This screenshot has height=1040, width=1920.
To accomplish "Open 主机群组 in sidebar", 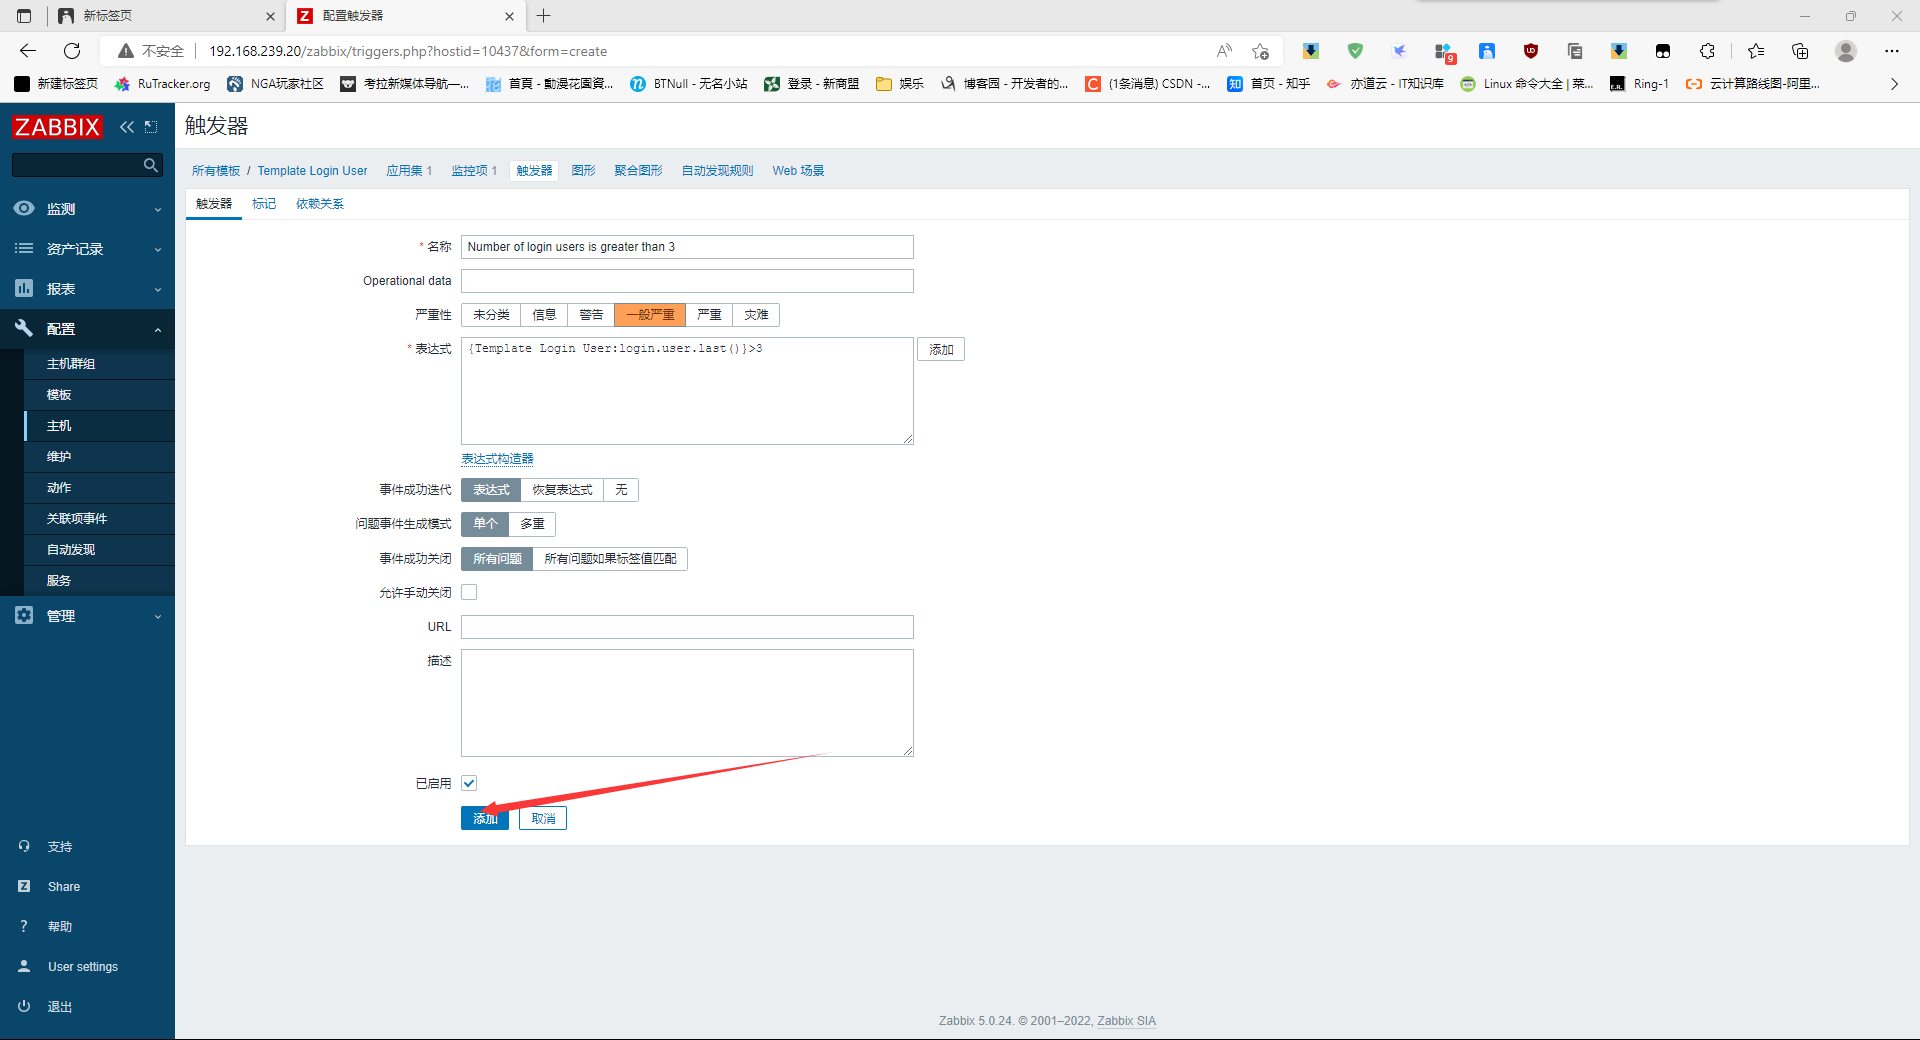I will pos(71,364).
